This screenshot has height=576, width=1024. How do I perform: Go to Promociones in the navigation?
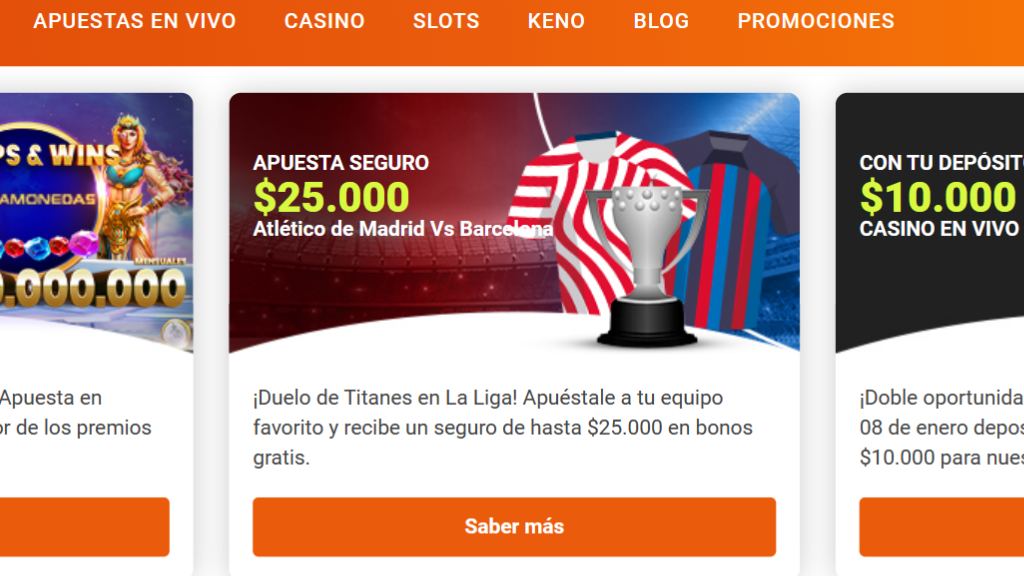click(816, 21)
